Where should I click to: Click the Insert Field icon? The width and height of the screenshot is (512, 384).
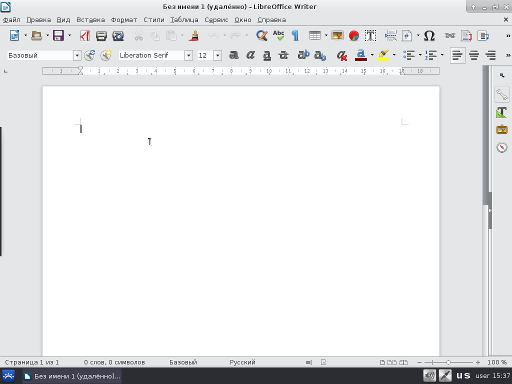click(x=407, y=35)
